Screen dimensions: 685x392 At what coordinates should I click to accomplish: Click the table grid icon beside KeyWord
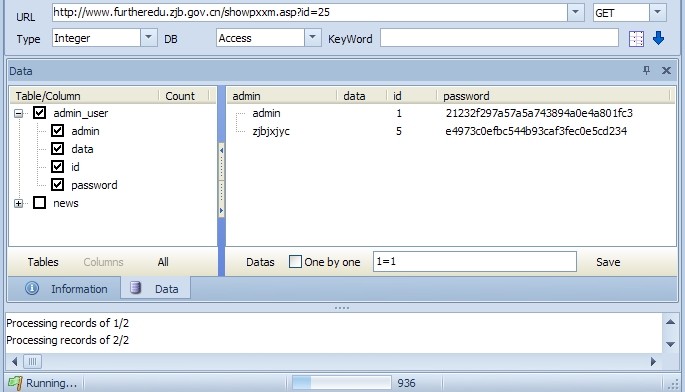[x=636, y=39]
